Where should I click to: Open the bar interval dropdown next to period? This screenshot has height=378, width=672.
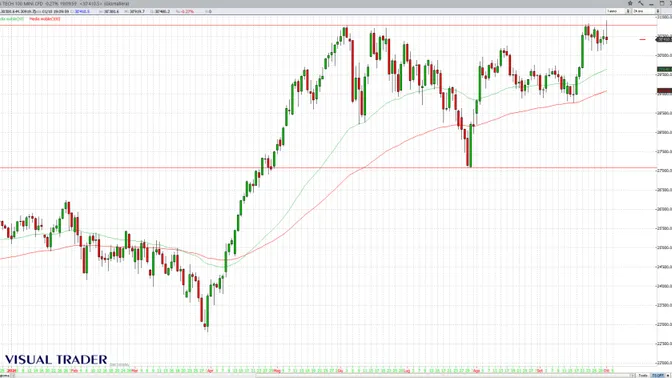click(x=646, y=11)
